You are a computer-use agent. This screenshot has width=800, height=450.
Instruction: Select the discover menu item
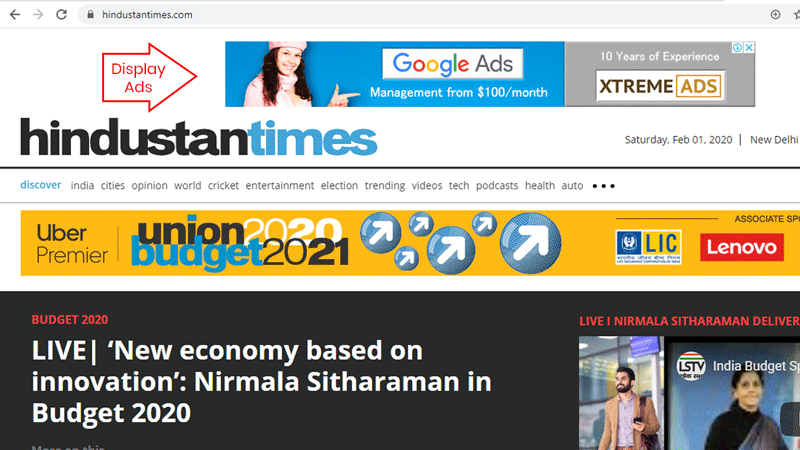pyautogui.click(x=41, y=185)
